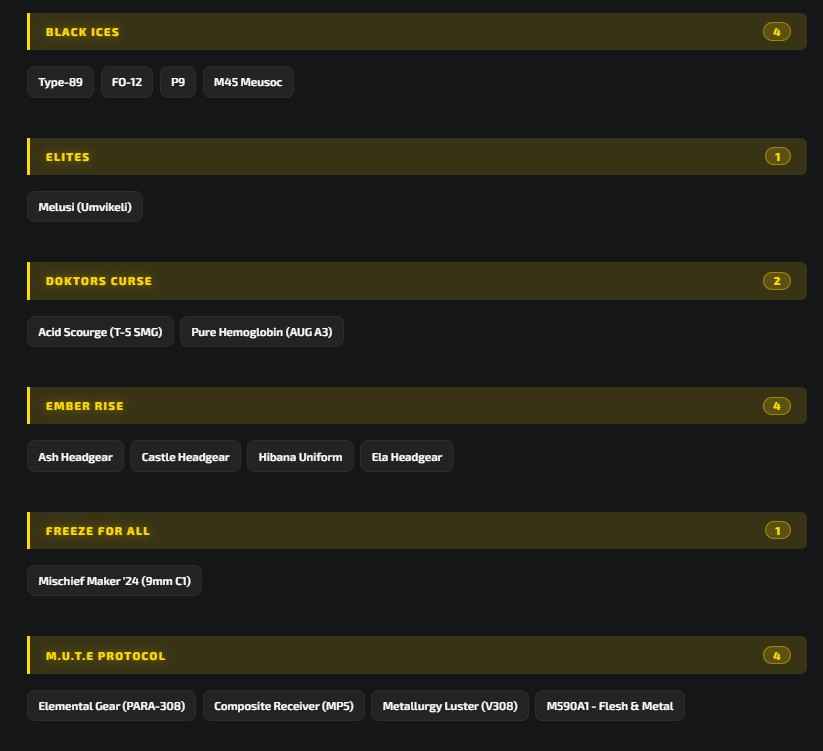Viewport: 823px width, 751px height.
Task: Choose the Hibana Uniform chip
Action: click(300, 457)
